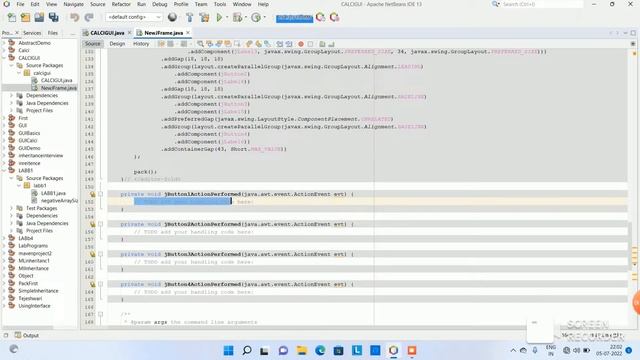Click the Debug Project toolbar icon

pyautogui.click(x=237, y=17)
